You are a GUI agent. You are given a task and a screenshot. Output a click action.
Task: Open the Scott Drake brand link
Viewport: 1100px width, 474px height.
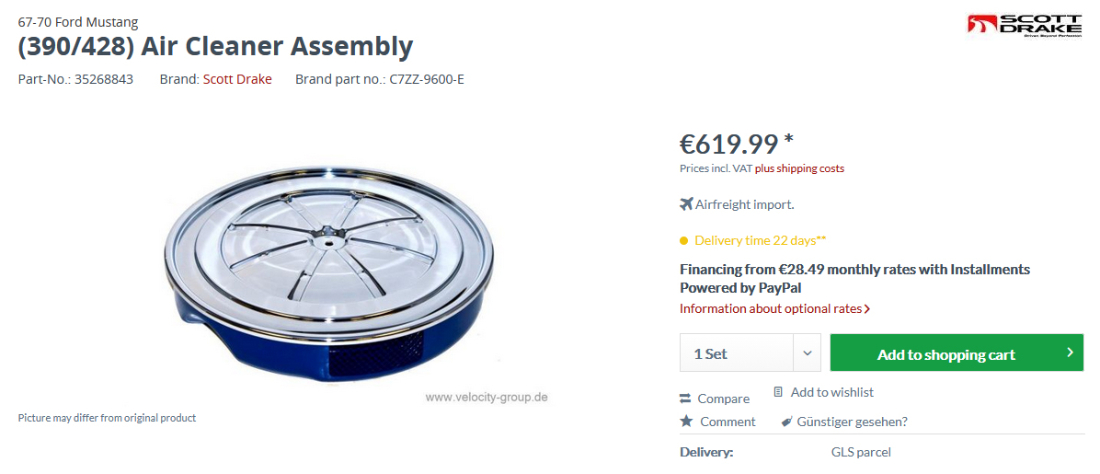click(237, 79)
